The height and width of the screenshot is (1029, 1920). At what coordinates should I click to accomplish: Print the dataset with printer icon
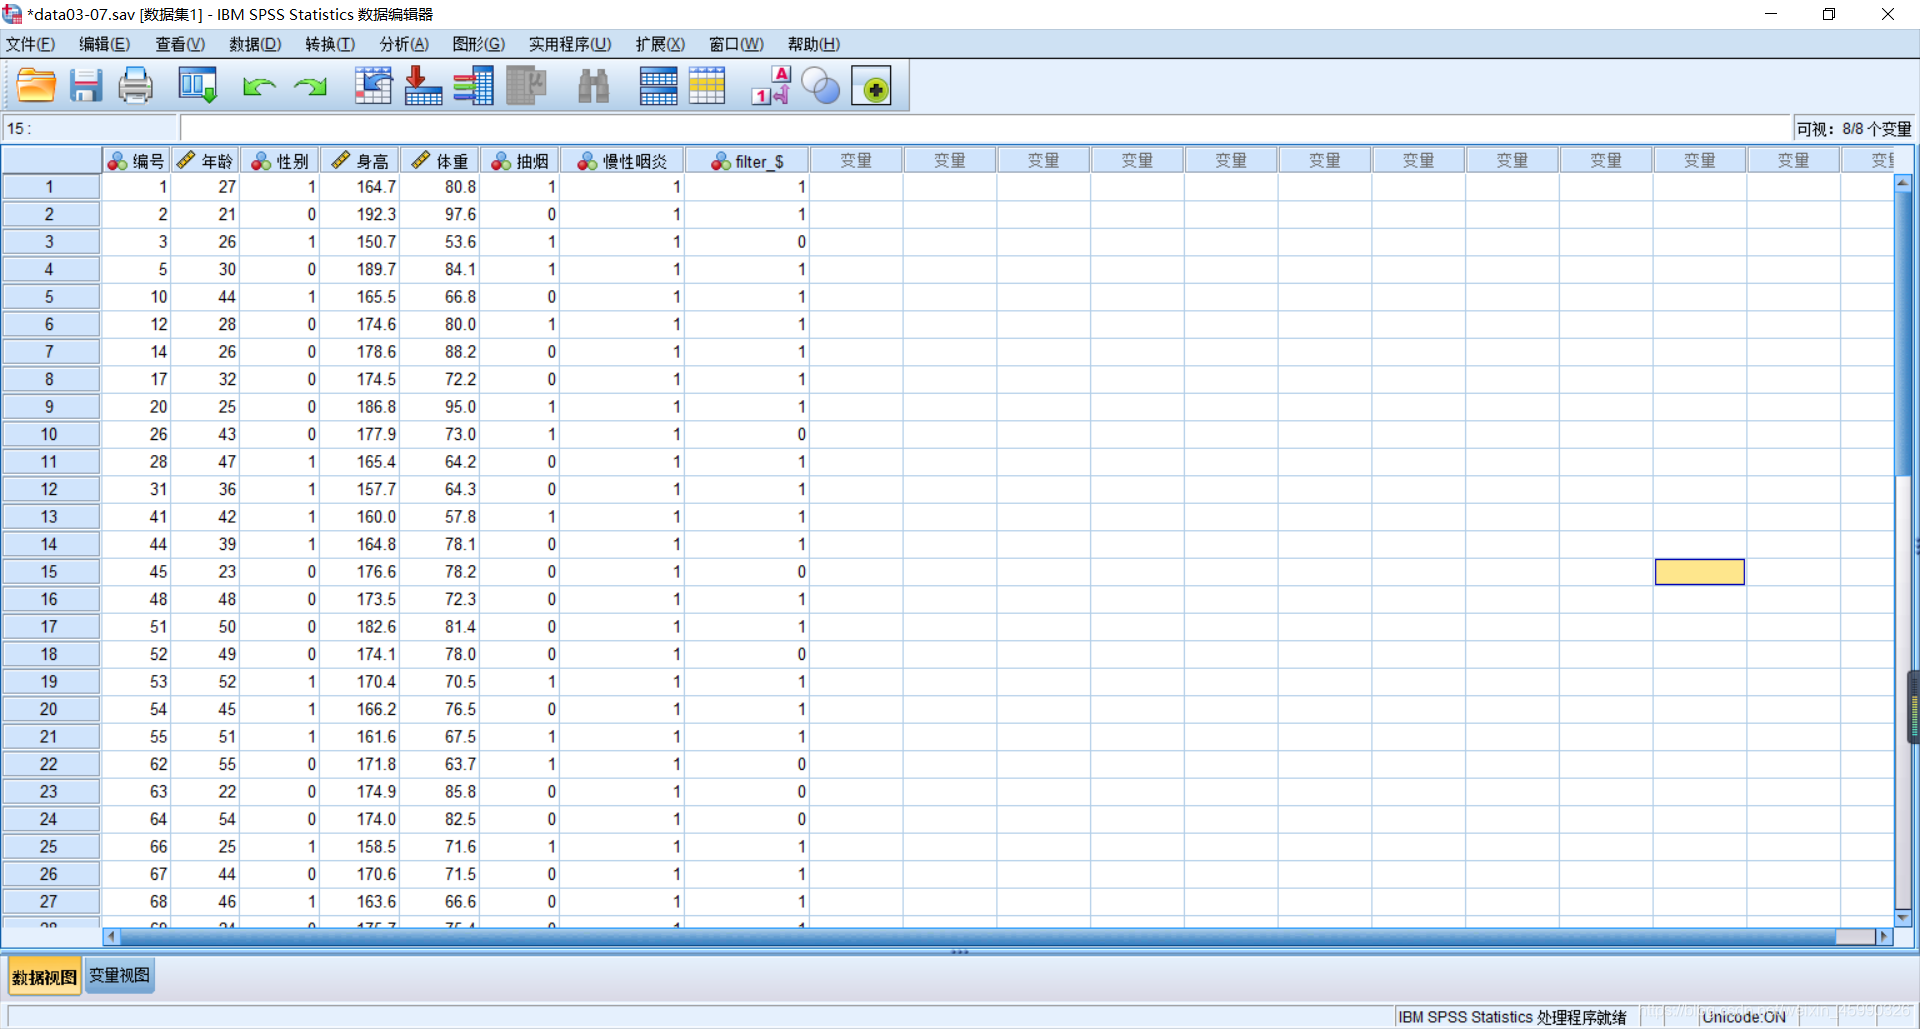[136, 86]
